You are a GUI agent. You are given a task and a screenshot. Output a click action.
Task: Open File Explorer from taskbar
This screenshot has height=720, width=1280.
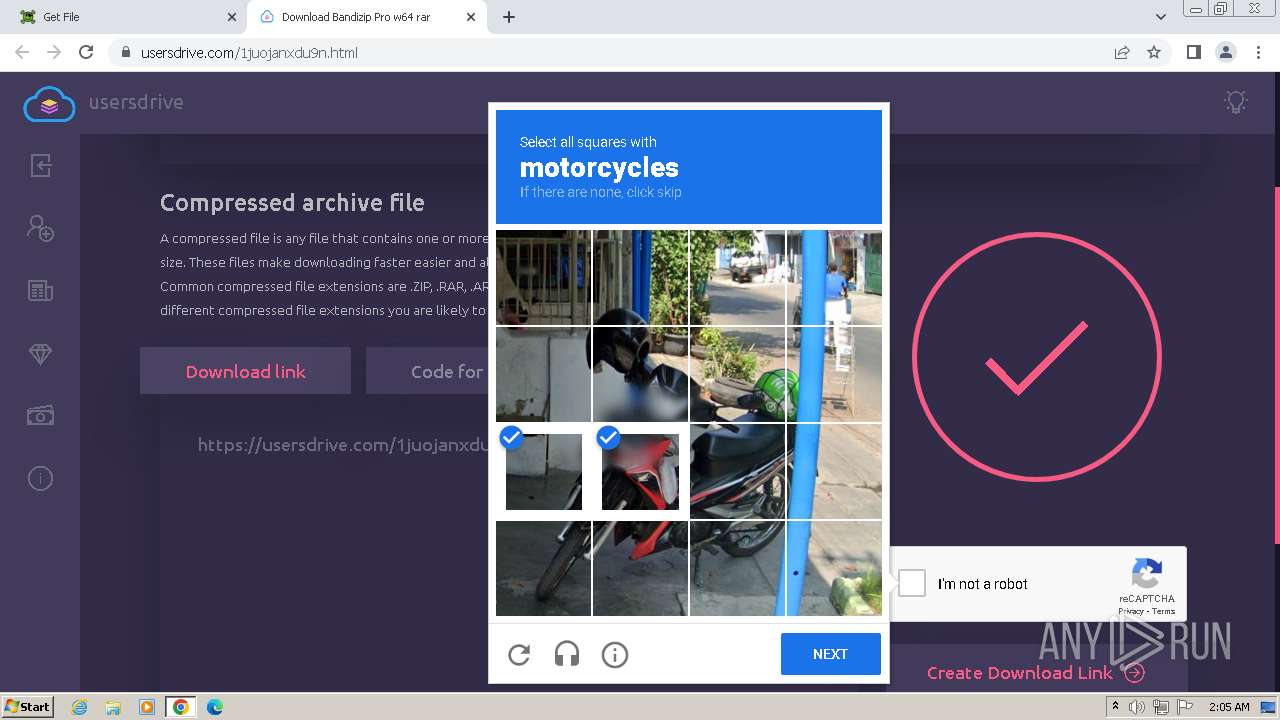pos(113,707)
